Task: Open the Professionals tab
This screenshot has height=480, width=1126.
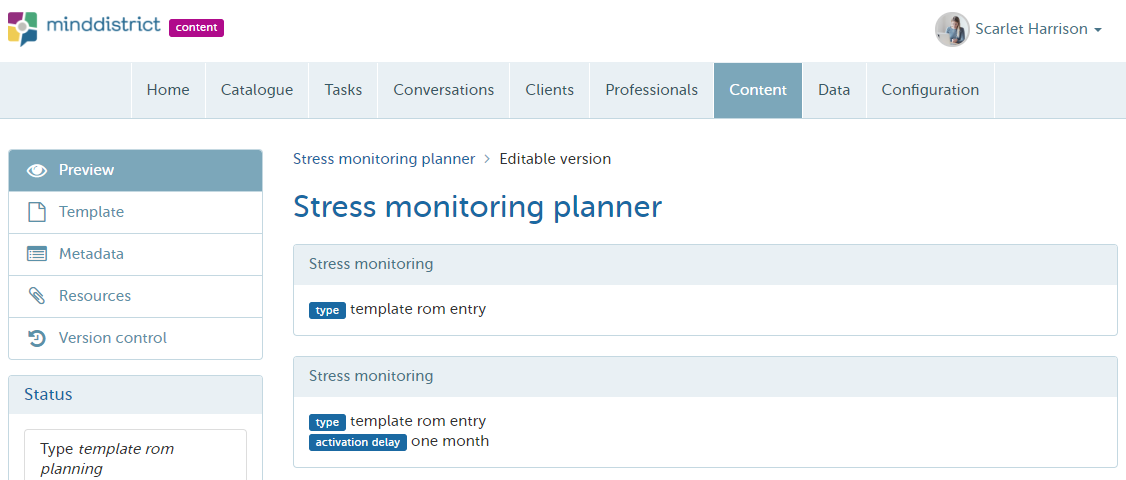Action: (x=651, y=90)
